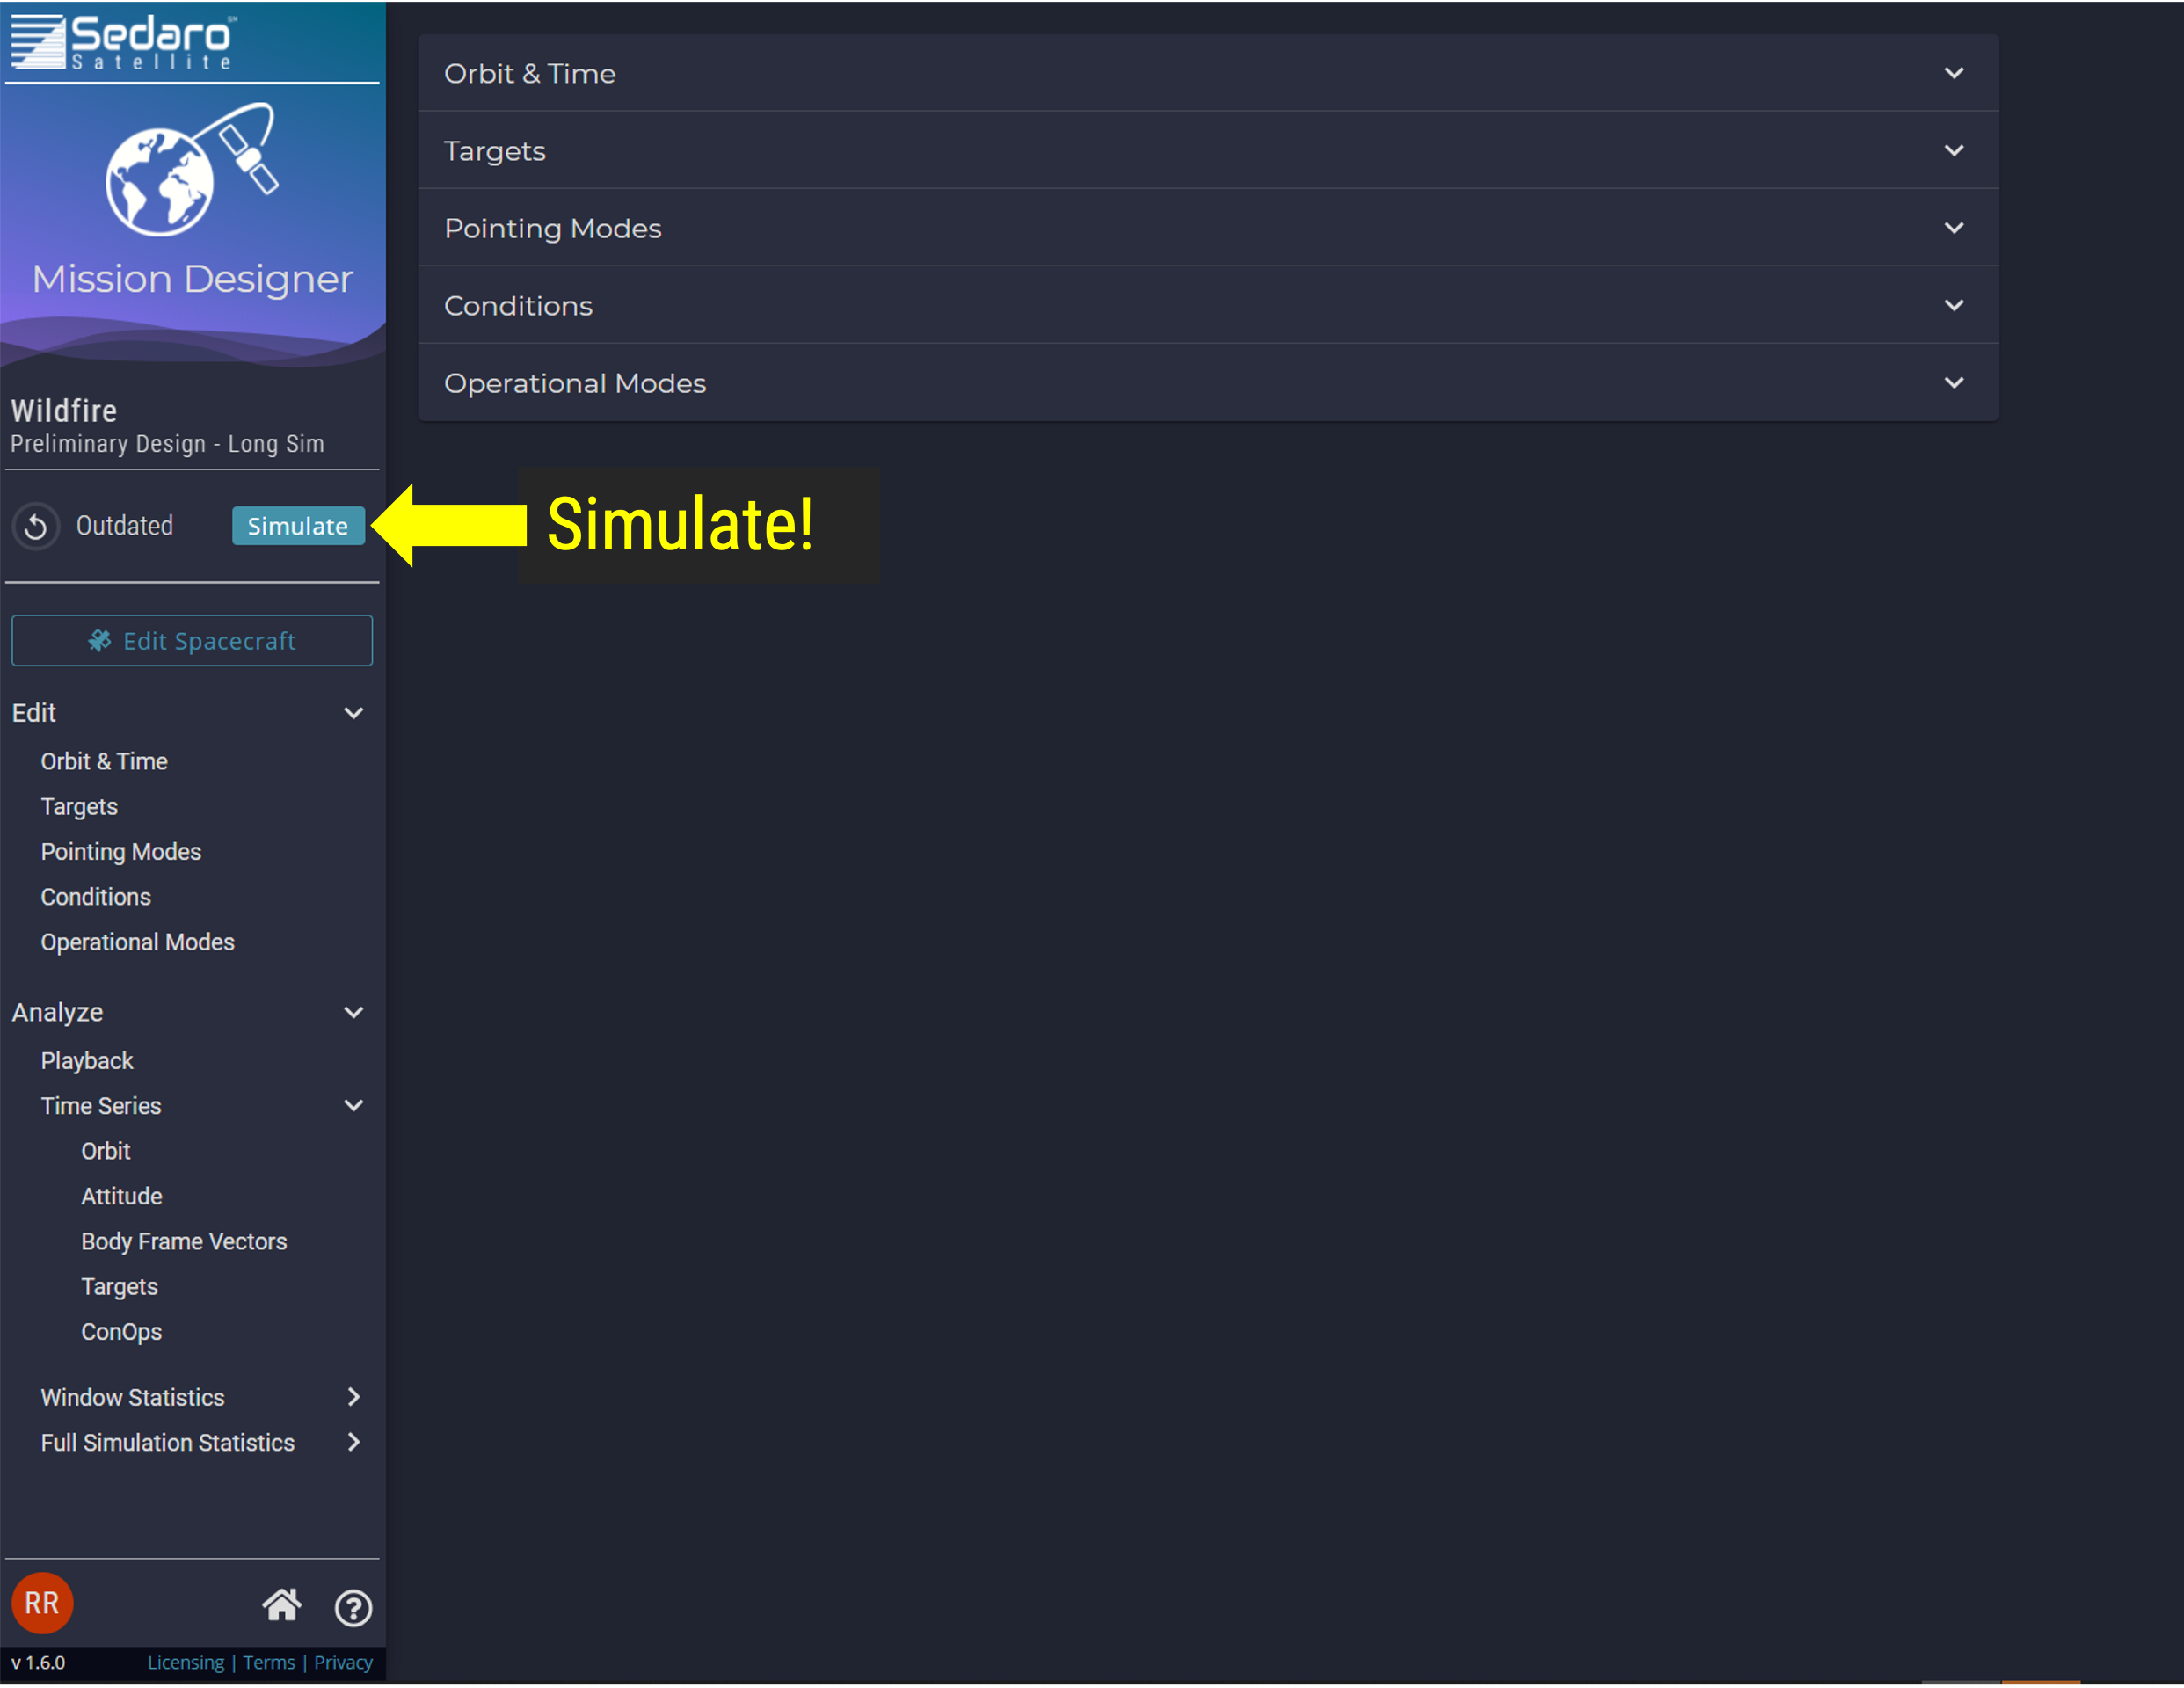Viewport: 2184px width, 1688px height.
Task: Click the Playback analysis item
Action: [x=85, y=1060]
